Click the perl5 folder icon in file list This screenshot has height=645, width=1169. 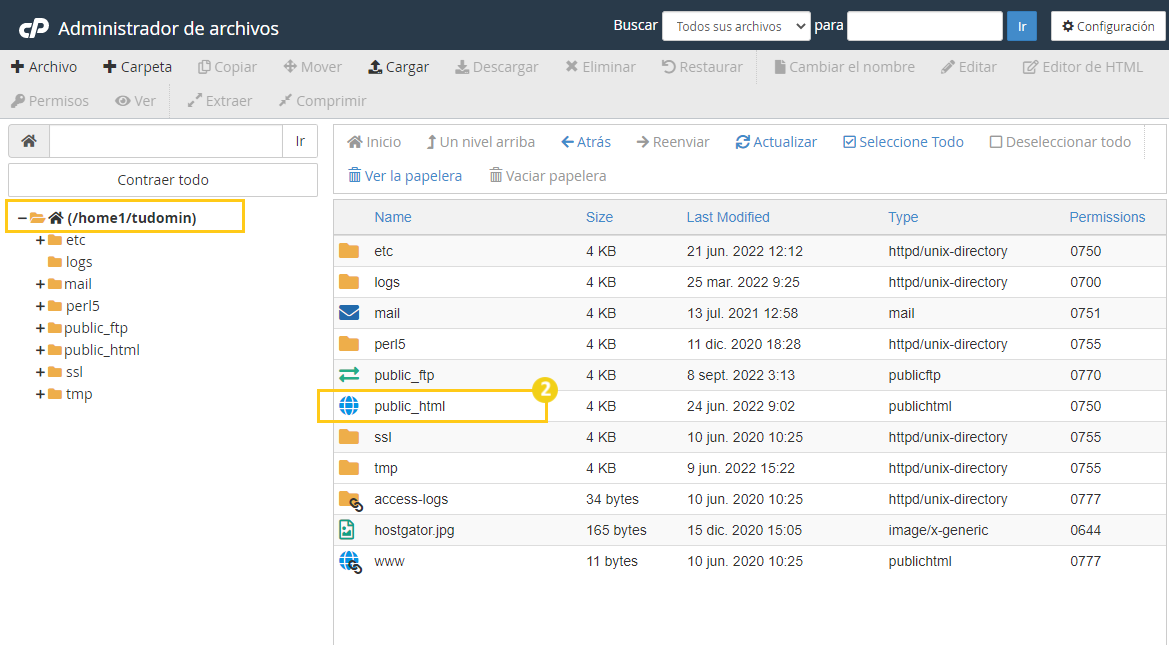tap(349, 344)
